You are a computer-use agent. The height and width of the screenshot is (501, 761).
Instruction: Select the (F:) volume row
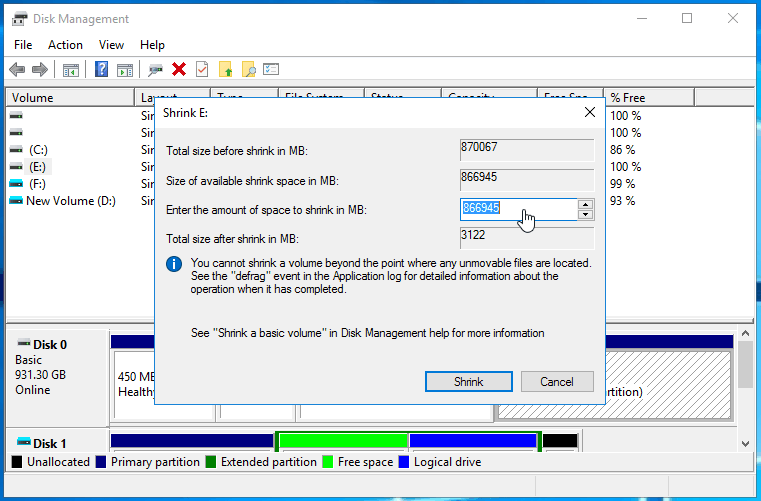37,184
